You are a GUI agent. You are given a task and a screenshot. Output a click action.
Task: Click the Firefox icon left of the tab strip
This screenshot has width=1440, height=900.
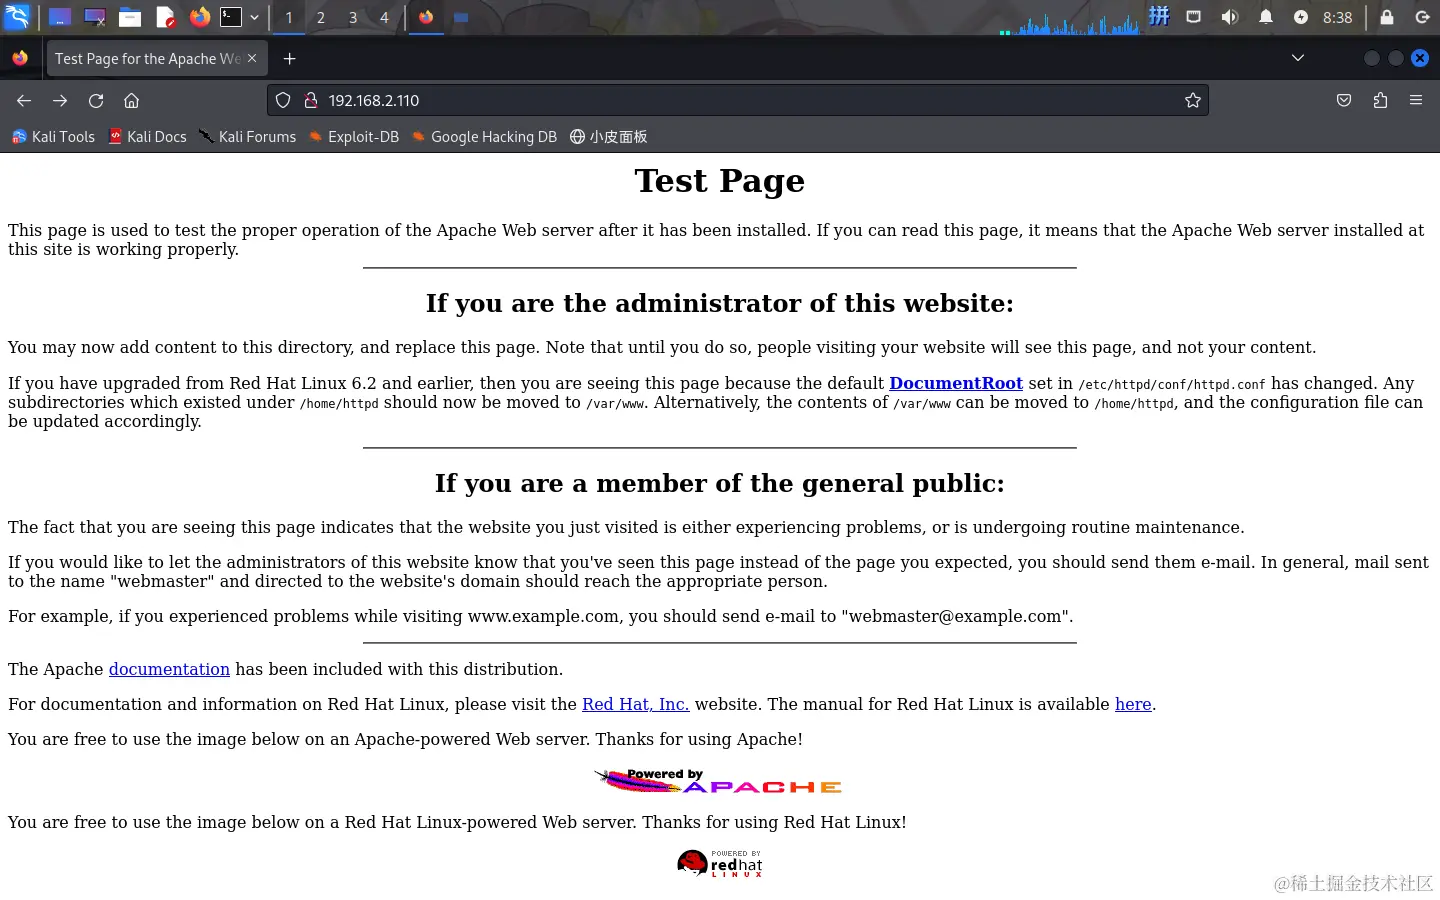tap(20, 58)
